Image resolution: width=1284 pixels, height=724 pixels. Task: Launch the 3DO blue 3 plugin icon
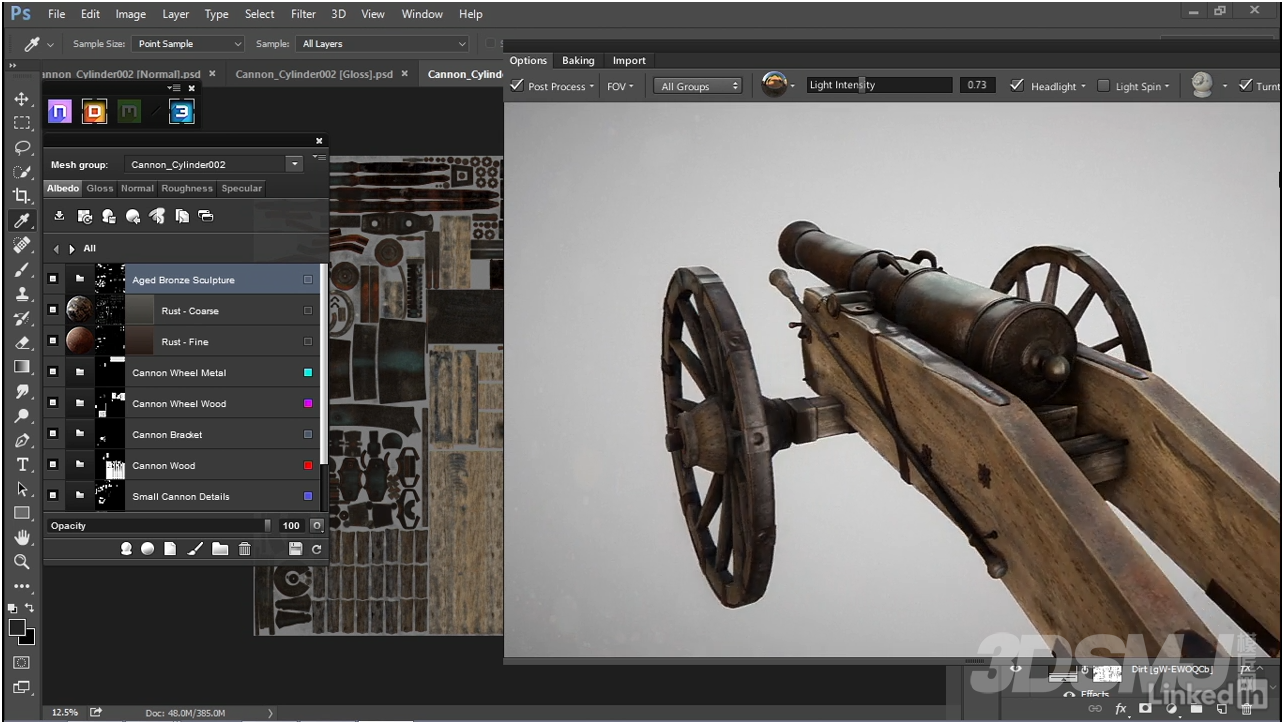click(181, 112)
